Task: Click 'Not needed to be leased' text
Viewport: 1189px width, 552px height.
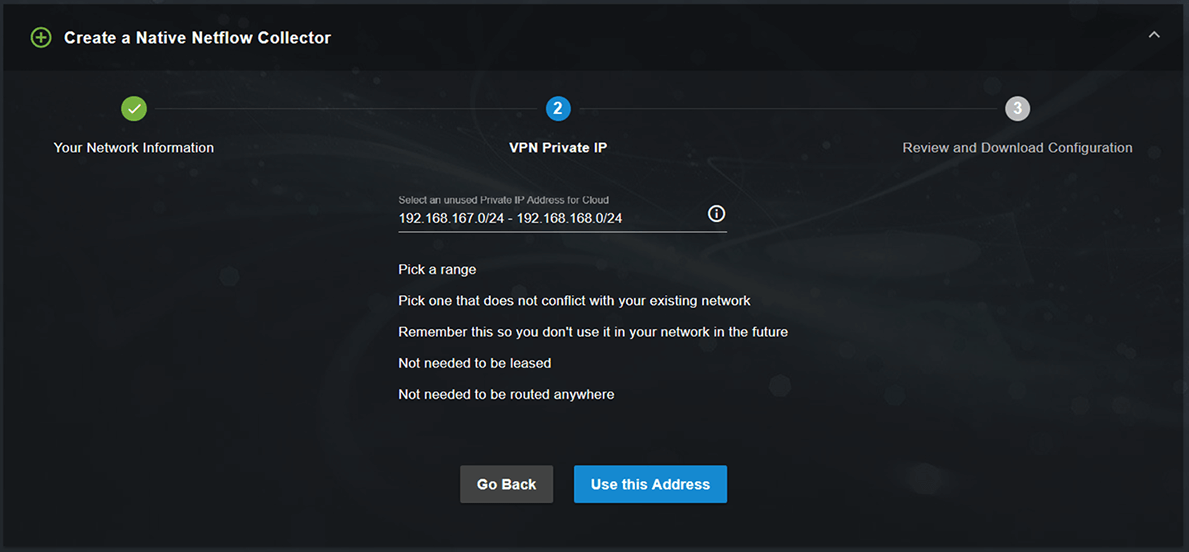Action: [x=475, y=363]
